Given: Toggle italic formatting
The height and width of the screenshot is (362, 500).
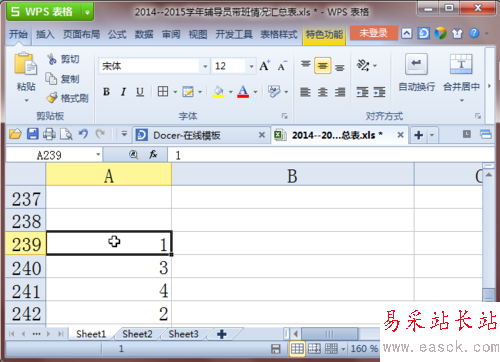Looking at the screenshot, I should click(123, 92).
